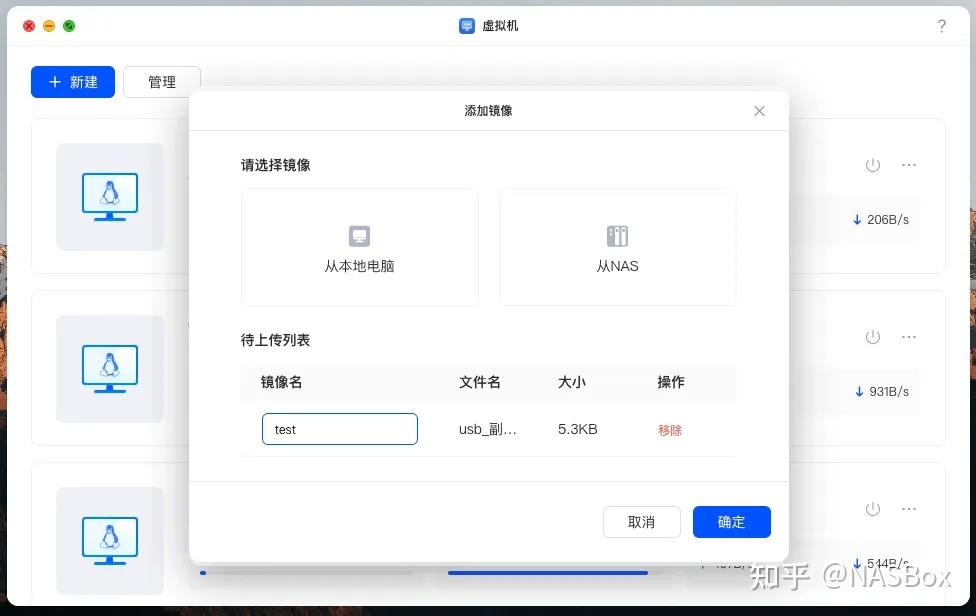Click the local computer icon
The image size is (976, 616).
[359, 236]
